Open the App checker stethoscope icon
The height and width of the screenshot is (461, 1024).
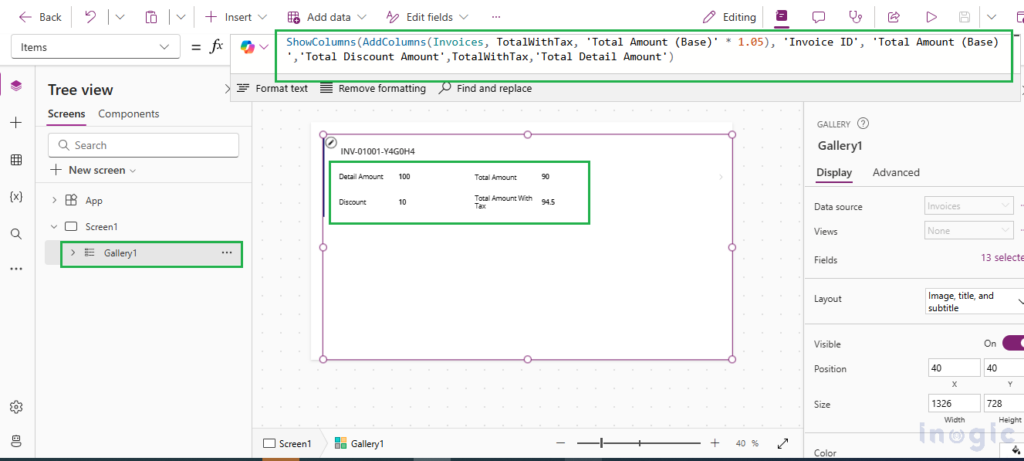click(x=854, y=17)
